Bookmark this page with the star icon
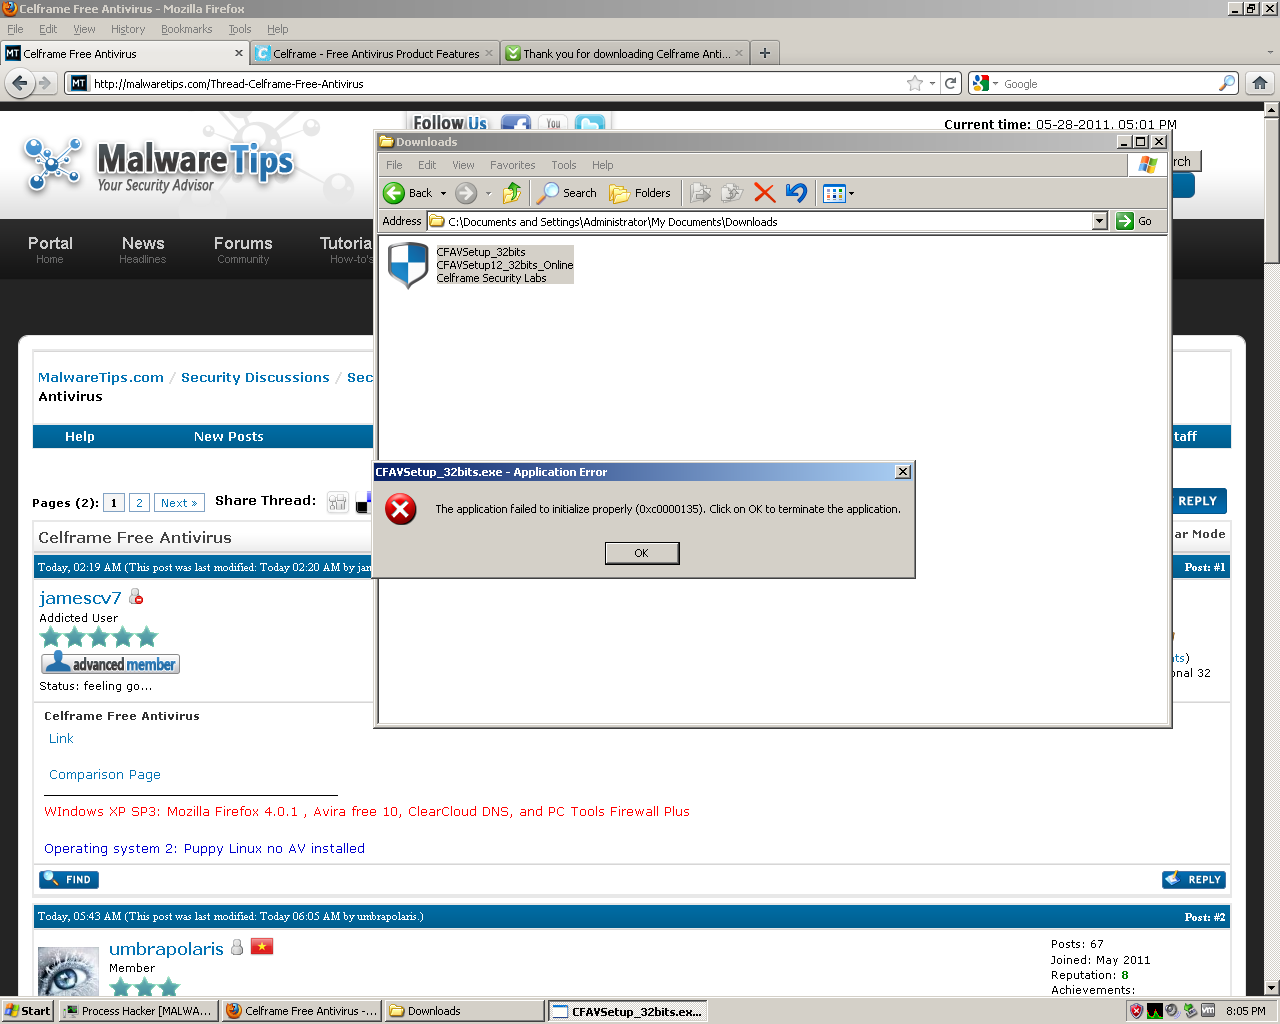Viewport: 1280px width, 1024px height. (914, 83)
